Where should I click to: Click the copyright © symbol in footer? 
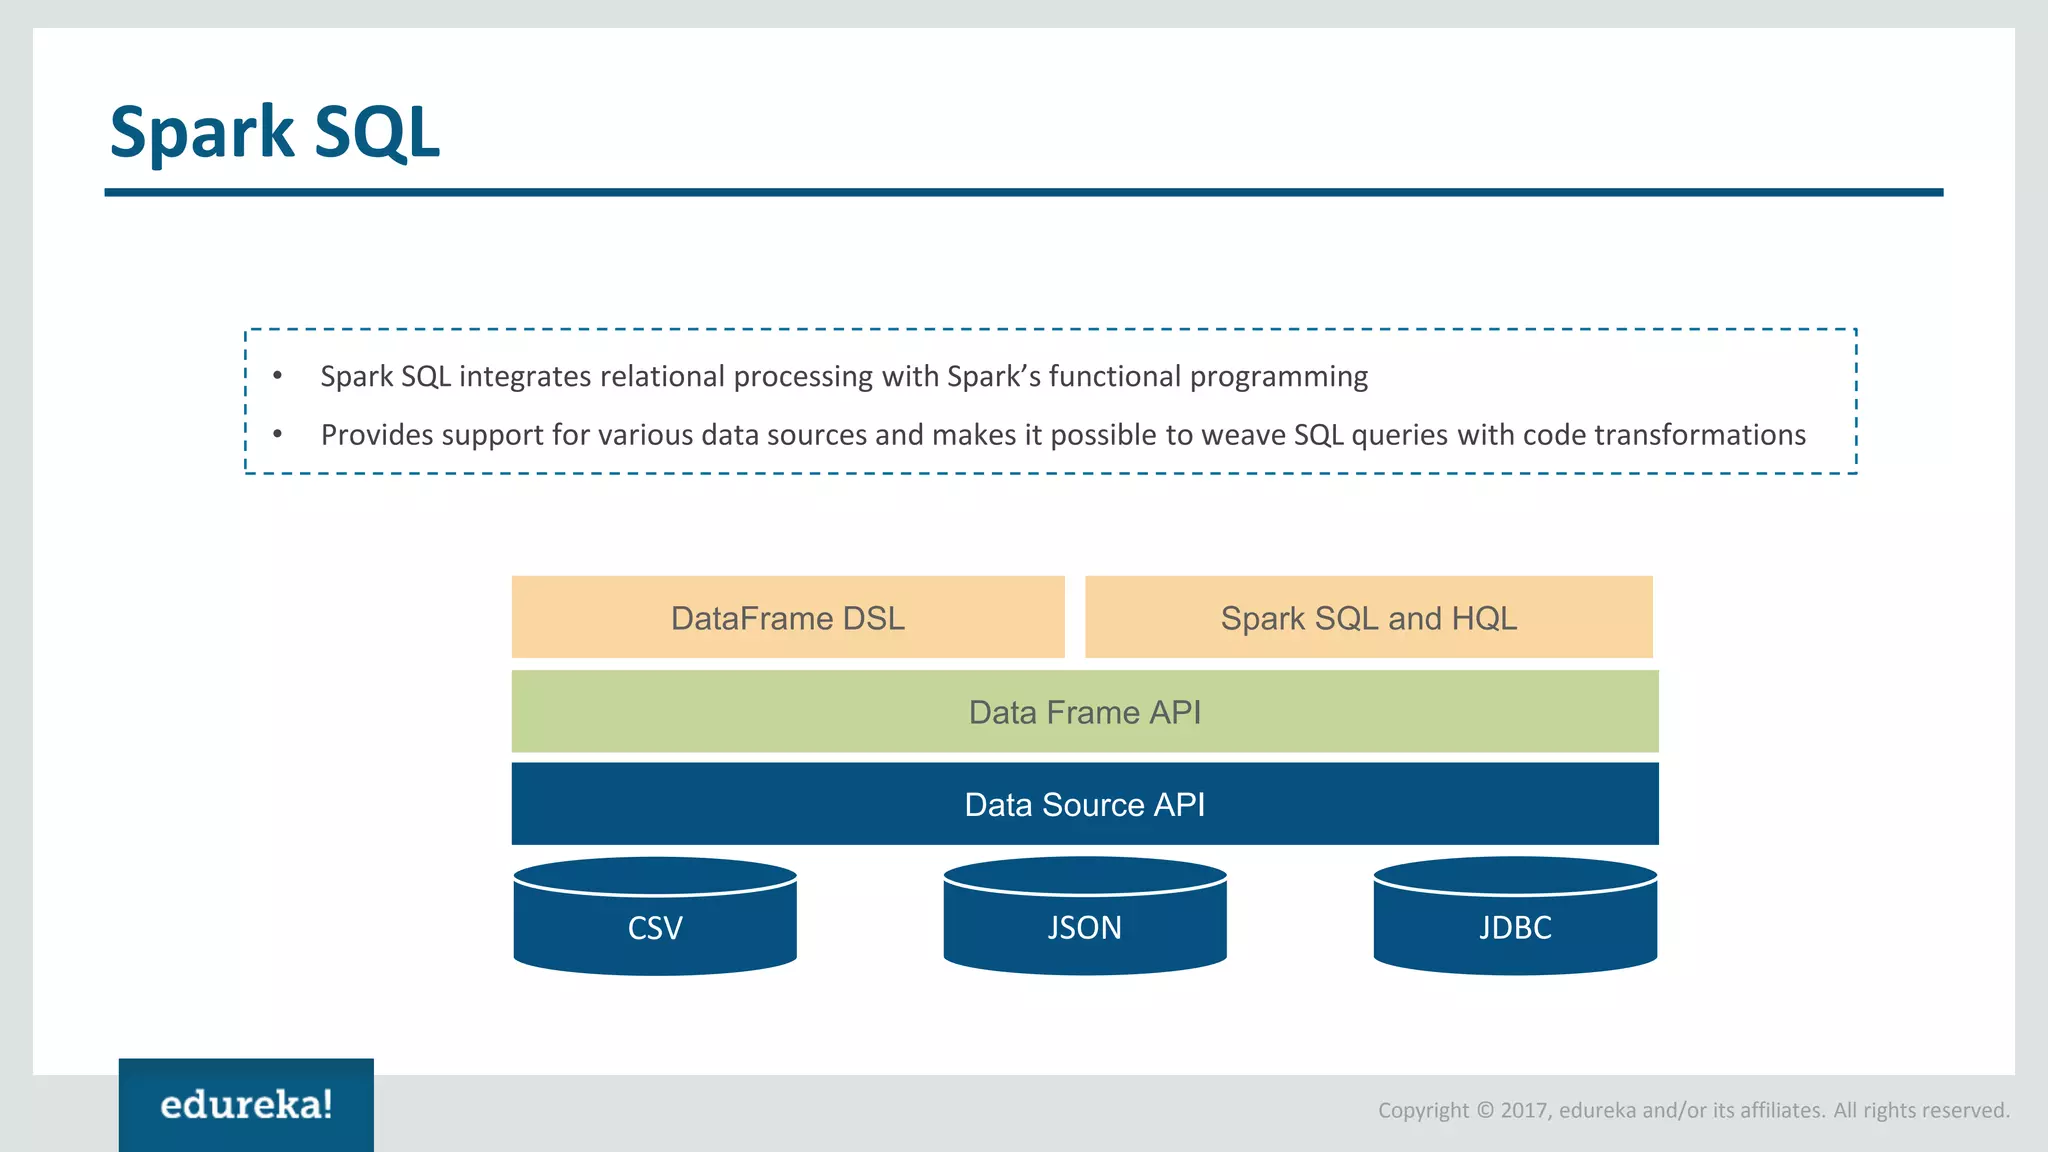coord(1484,1110)
